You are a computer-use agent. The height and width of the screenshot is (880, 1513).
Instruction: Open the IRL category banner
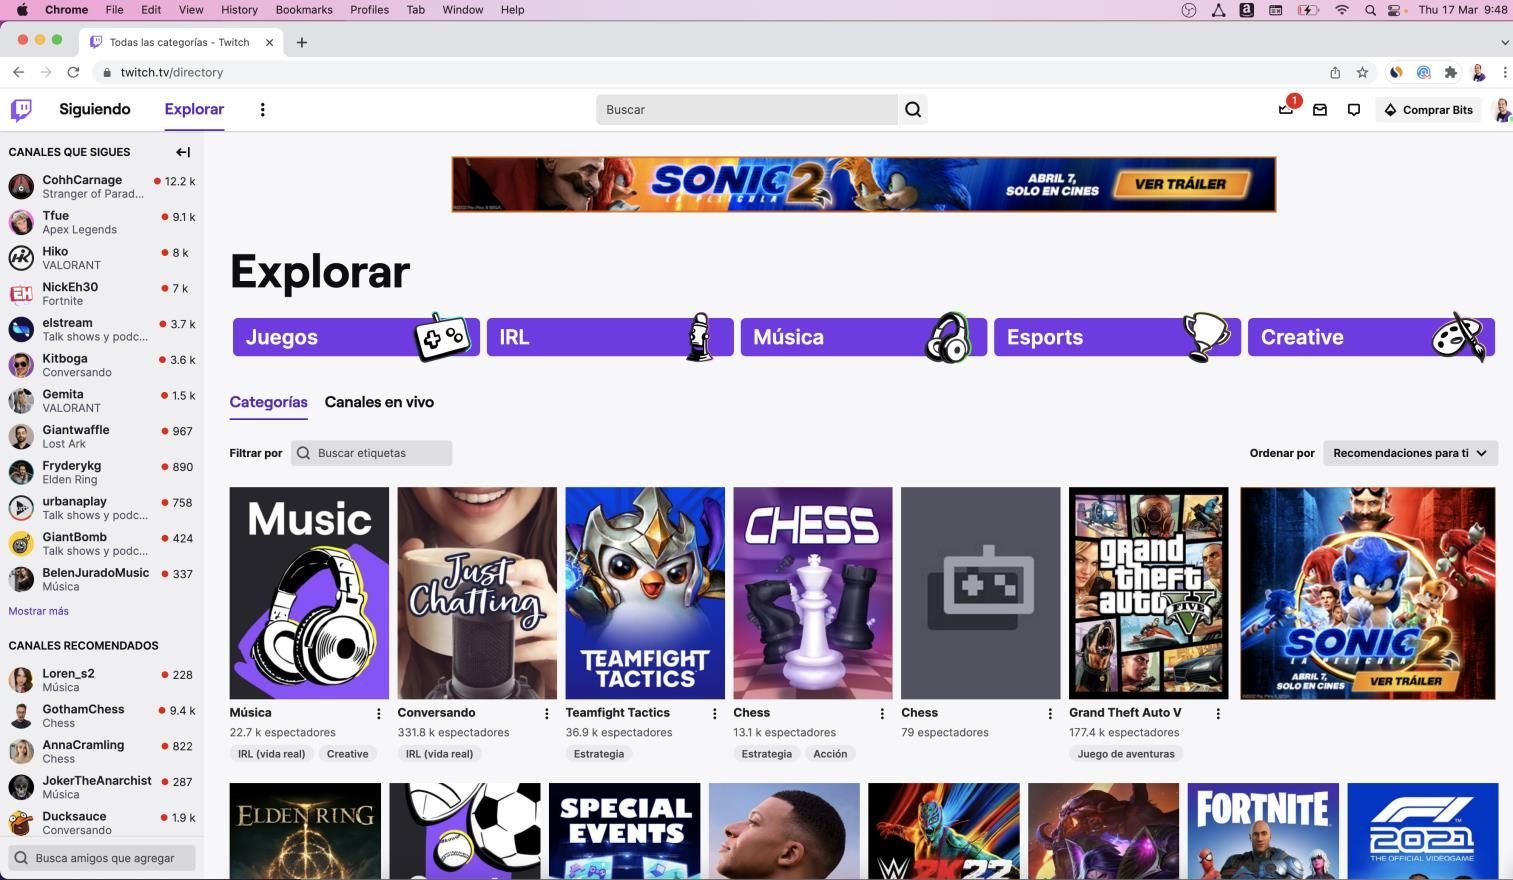[x=610, y=337]
